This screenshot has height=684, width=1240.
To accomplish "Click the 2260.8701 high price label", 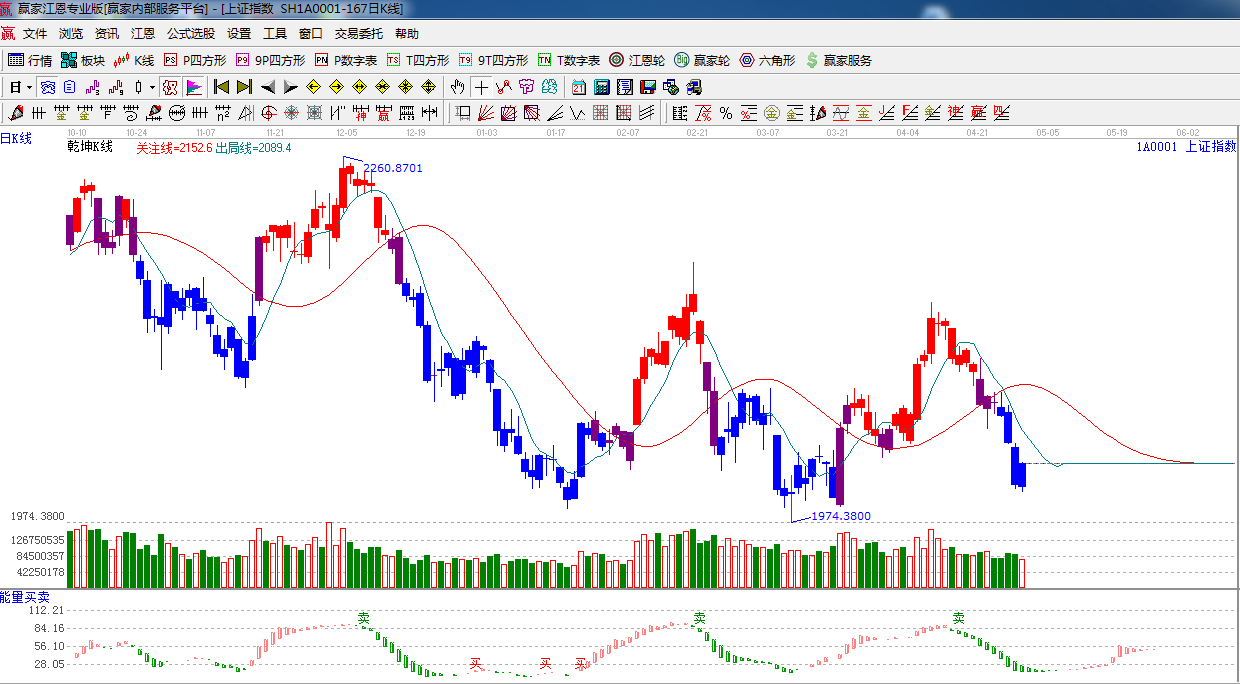I will point(392,168).
